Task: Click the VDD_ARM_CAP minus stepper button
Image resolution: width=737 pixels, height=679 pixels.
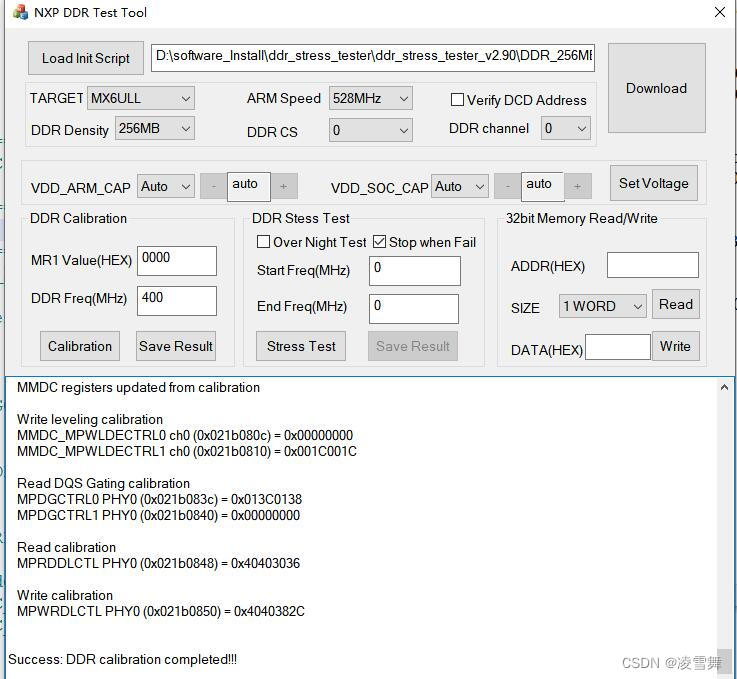Action: tap(213, 187)
